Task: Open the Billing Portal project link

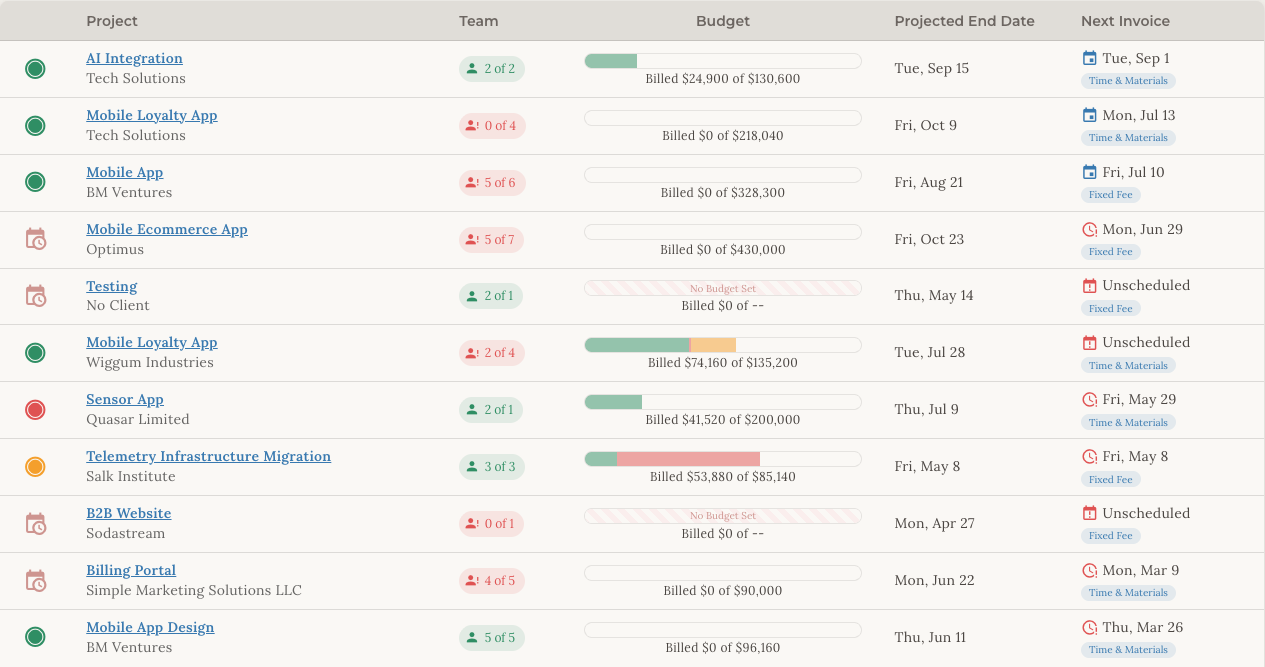Action: click(131, 570)
